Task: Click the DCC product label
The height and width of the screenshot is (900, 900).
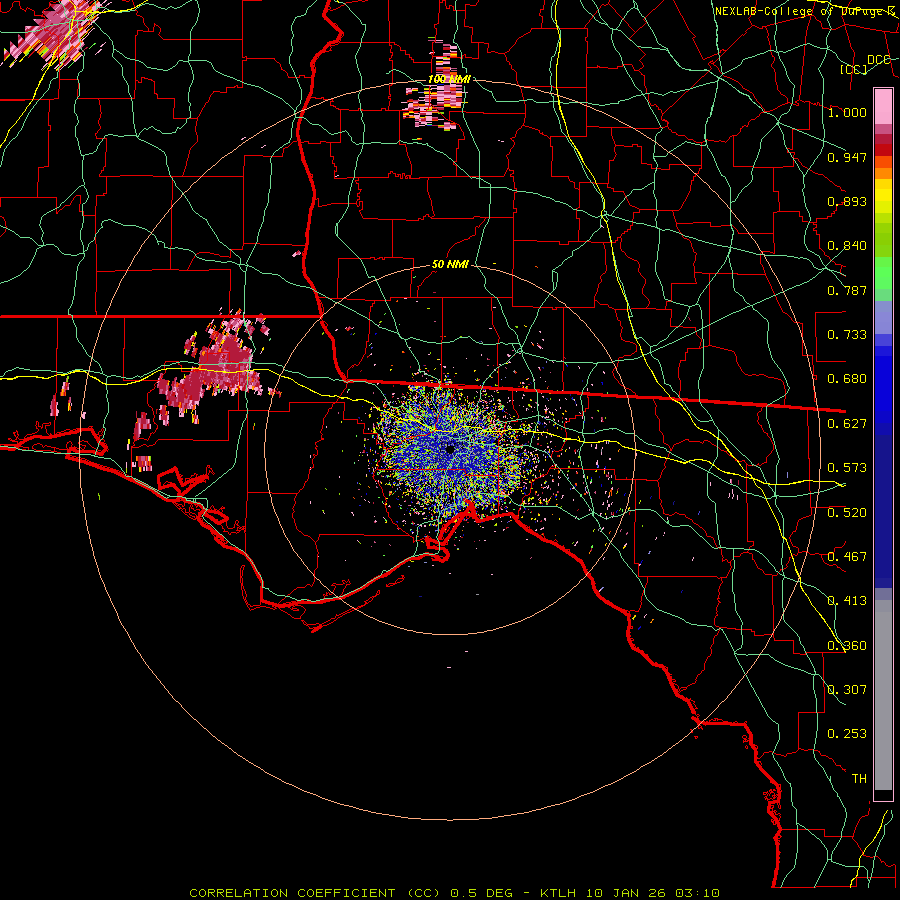Action: click(878, 60)
